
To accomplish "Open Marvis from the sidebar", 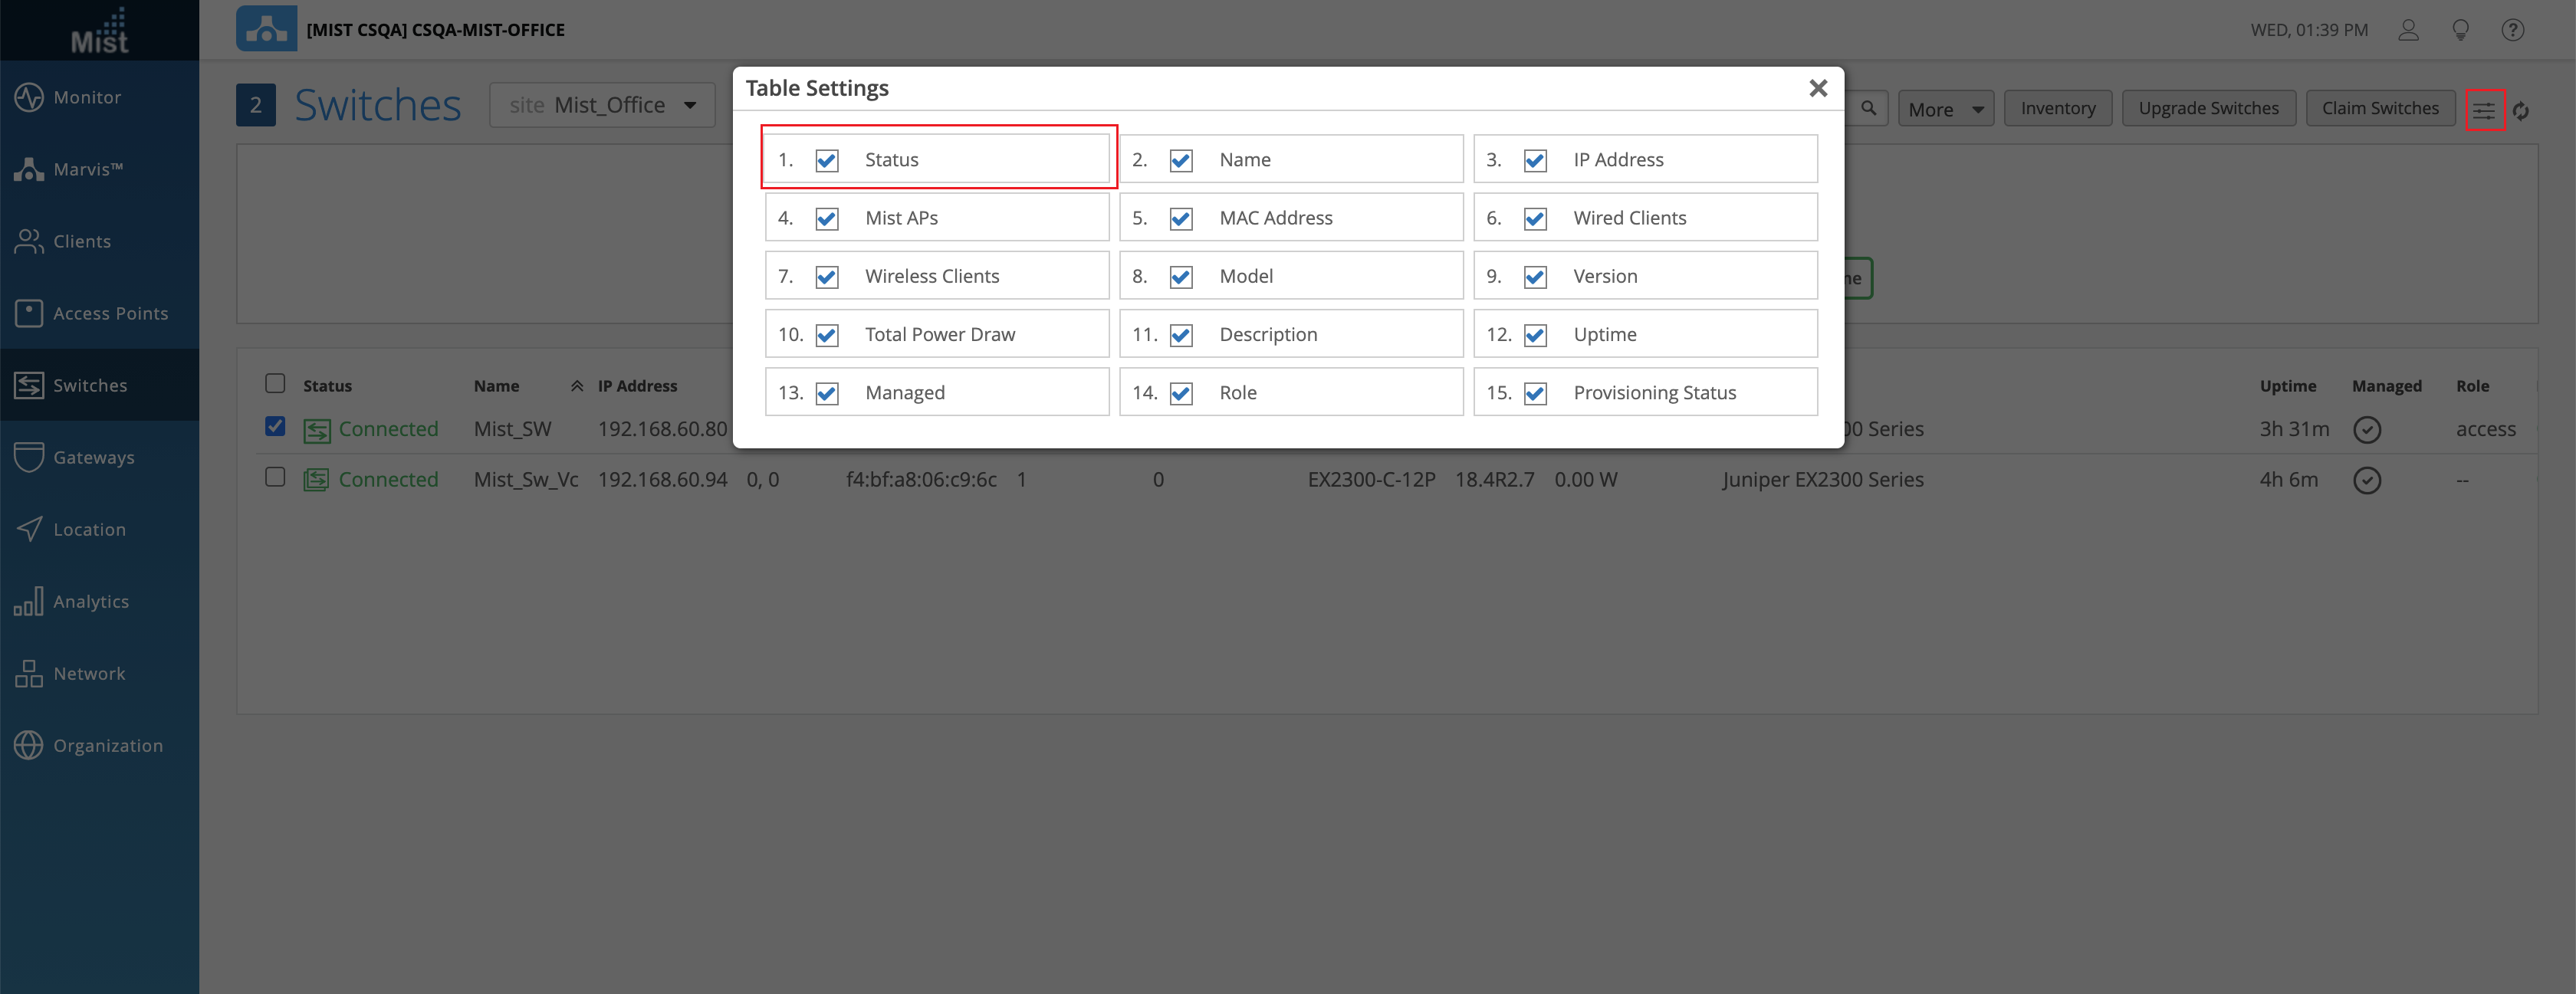I will (87, 169).
